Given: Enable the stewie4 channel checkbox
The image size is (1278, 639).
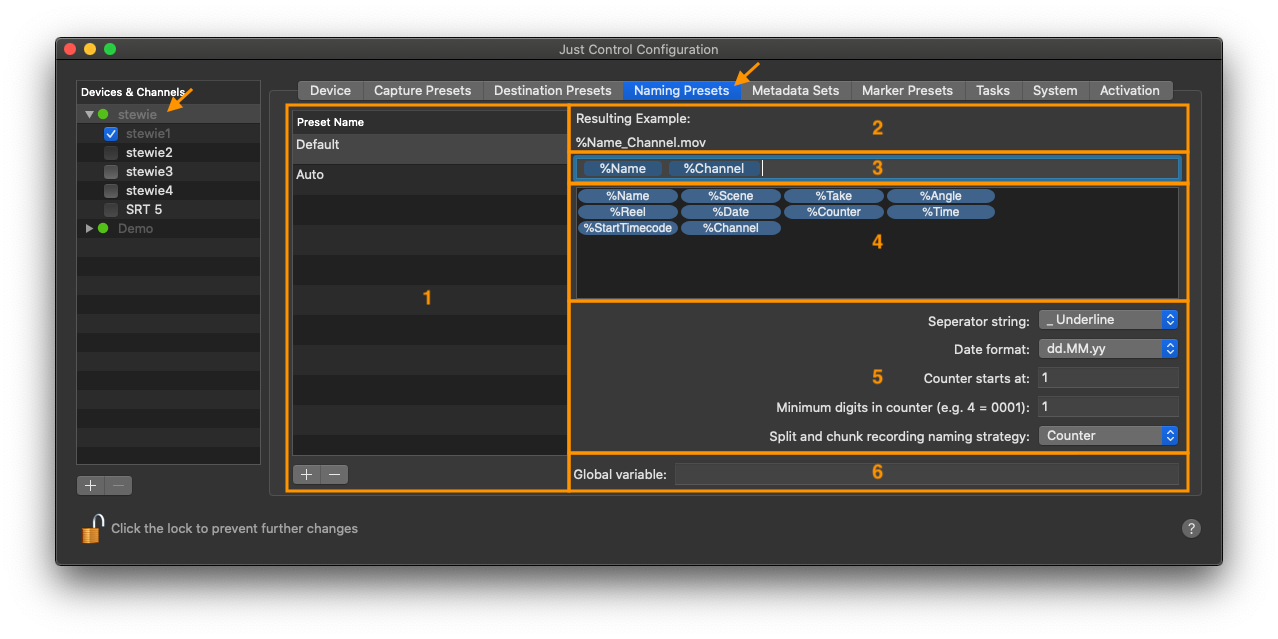Looking at the screenshot, I should [x=111, y=190].
